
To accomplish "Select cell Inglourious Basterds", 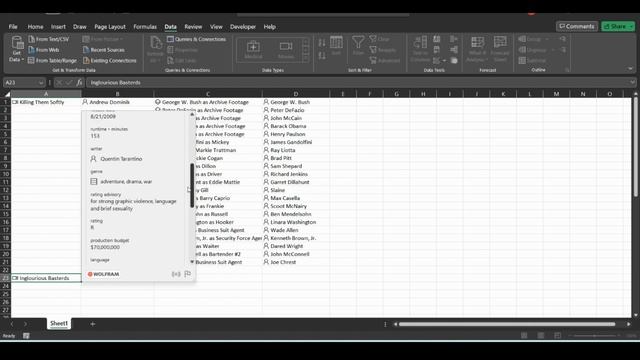I will click(46, 278).
